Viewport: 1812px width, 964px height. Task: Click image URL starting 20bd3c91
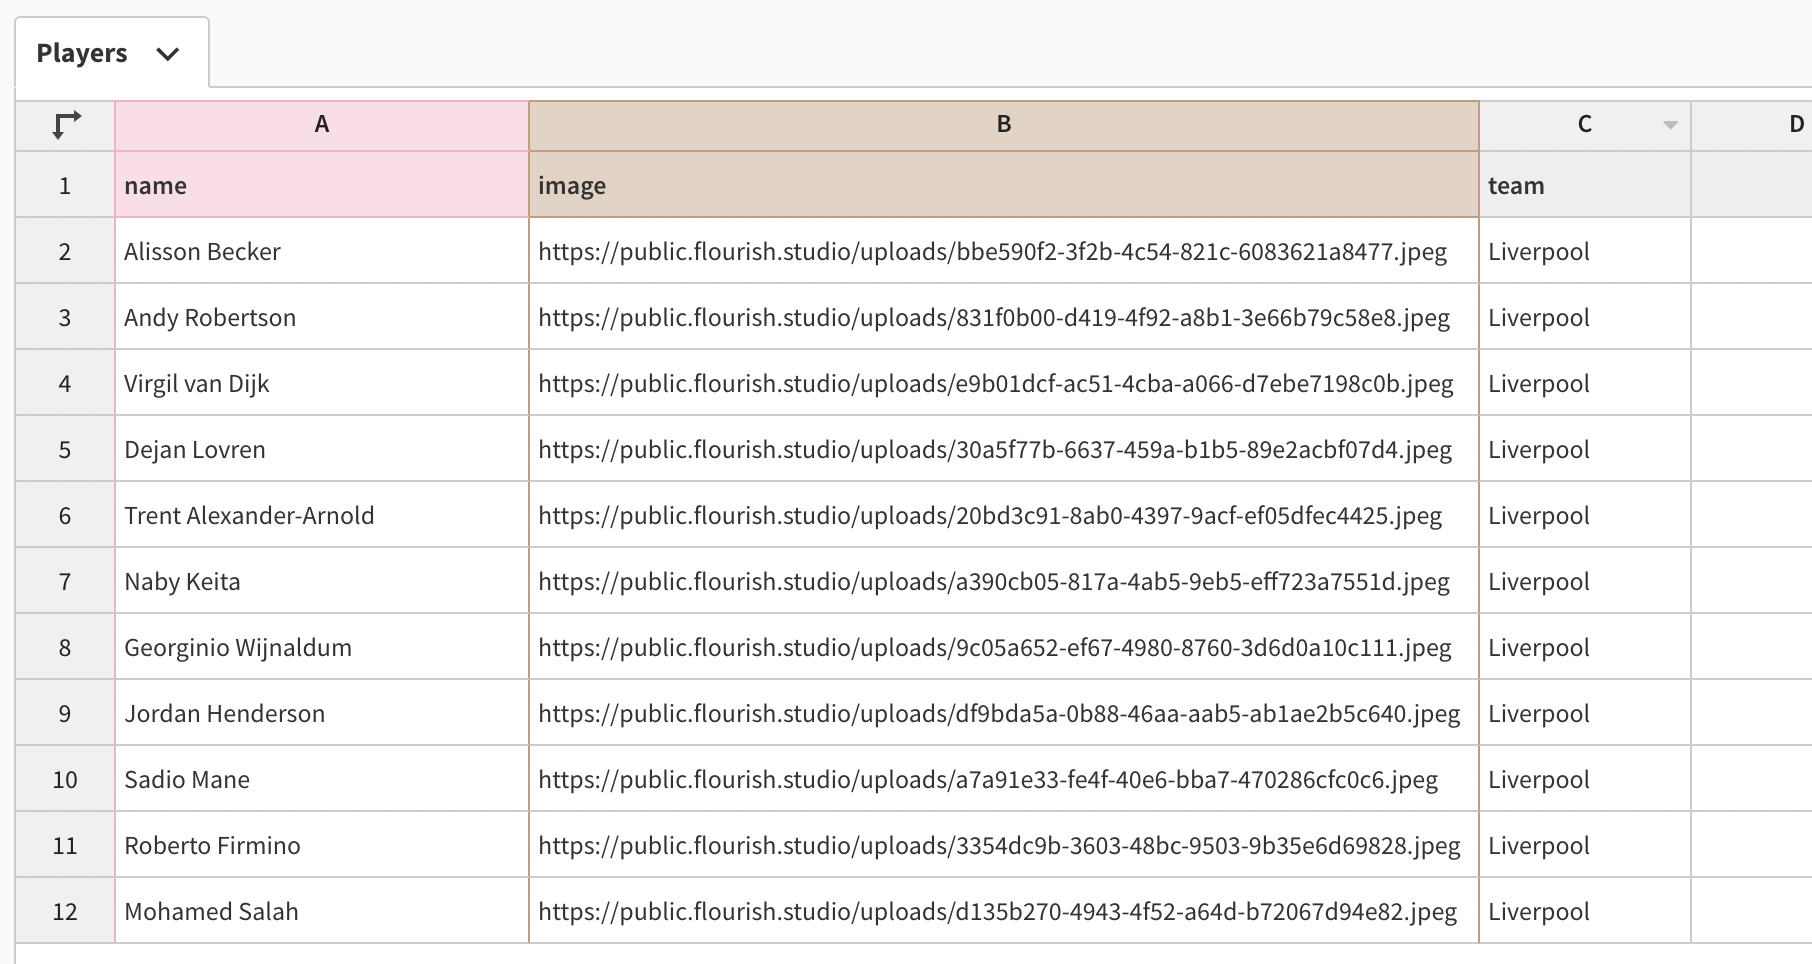point(1004,515)
